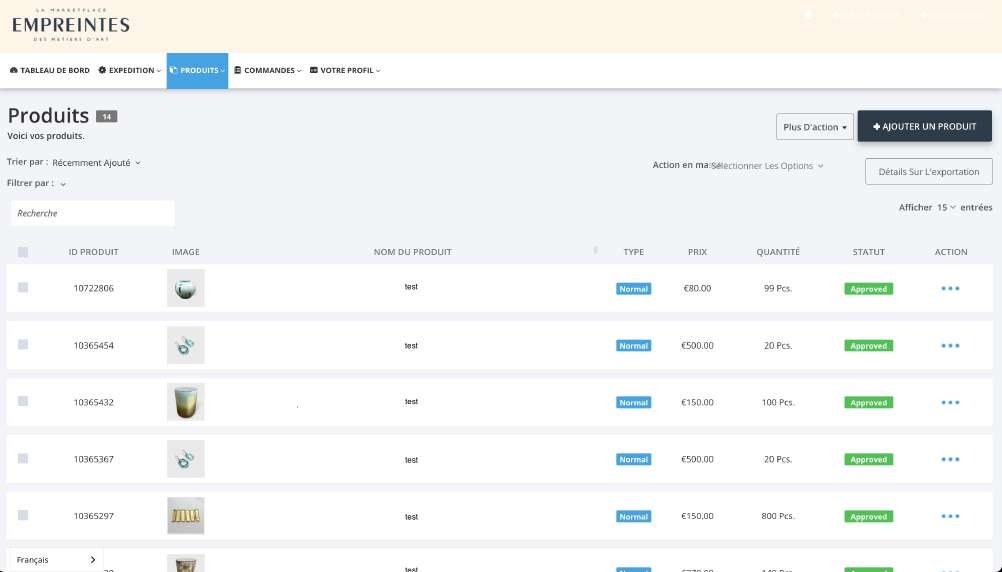Screen dimensions: 1002x572
Task: Click the Empreintes marketplace logo
Action: click(70, 24)
